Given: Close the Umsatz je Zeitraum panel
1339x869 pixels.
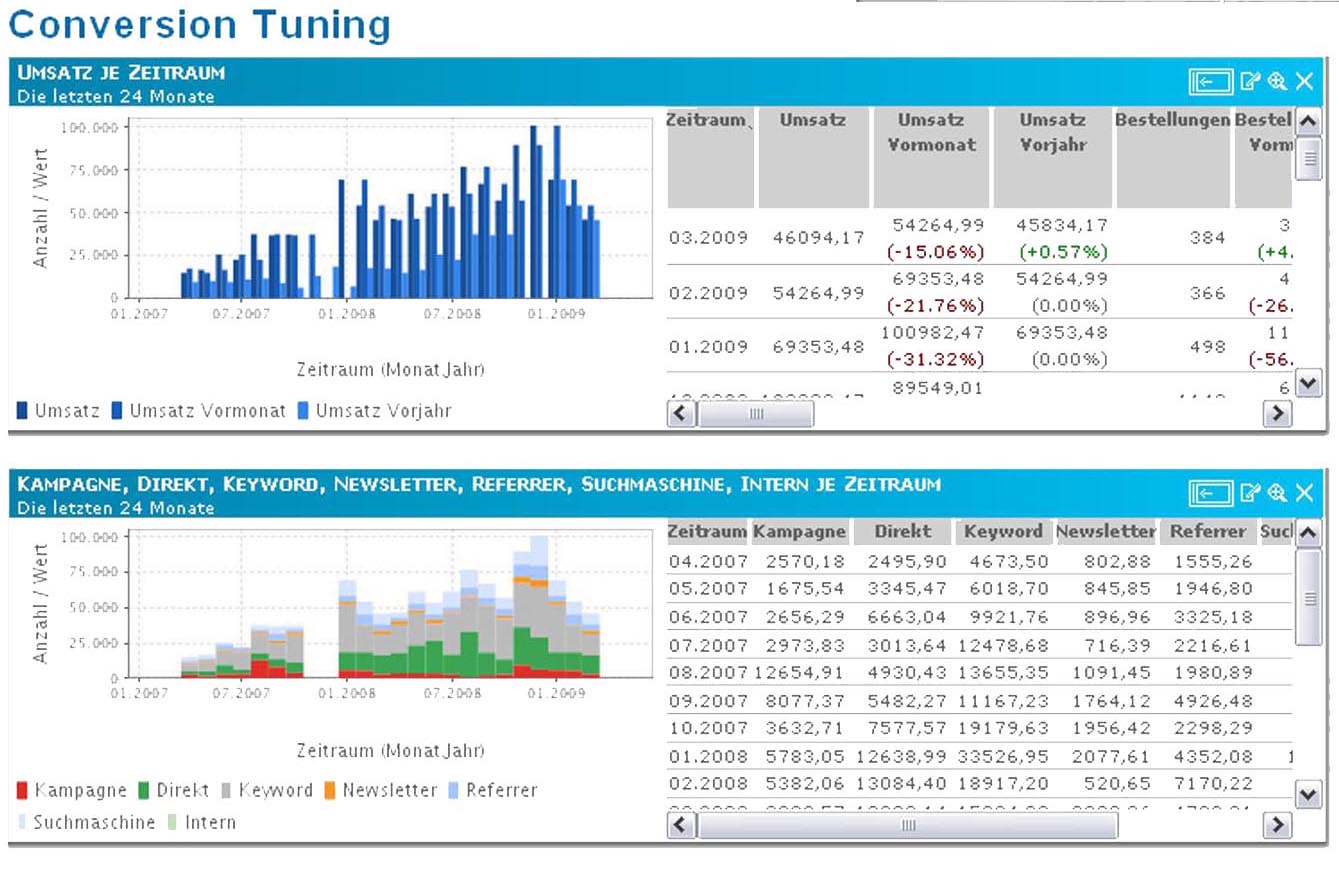Looking at the screenshot, I should tap(1304, 81).
